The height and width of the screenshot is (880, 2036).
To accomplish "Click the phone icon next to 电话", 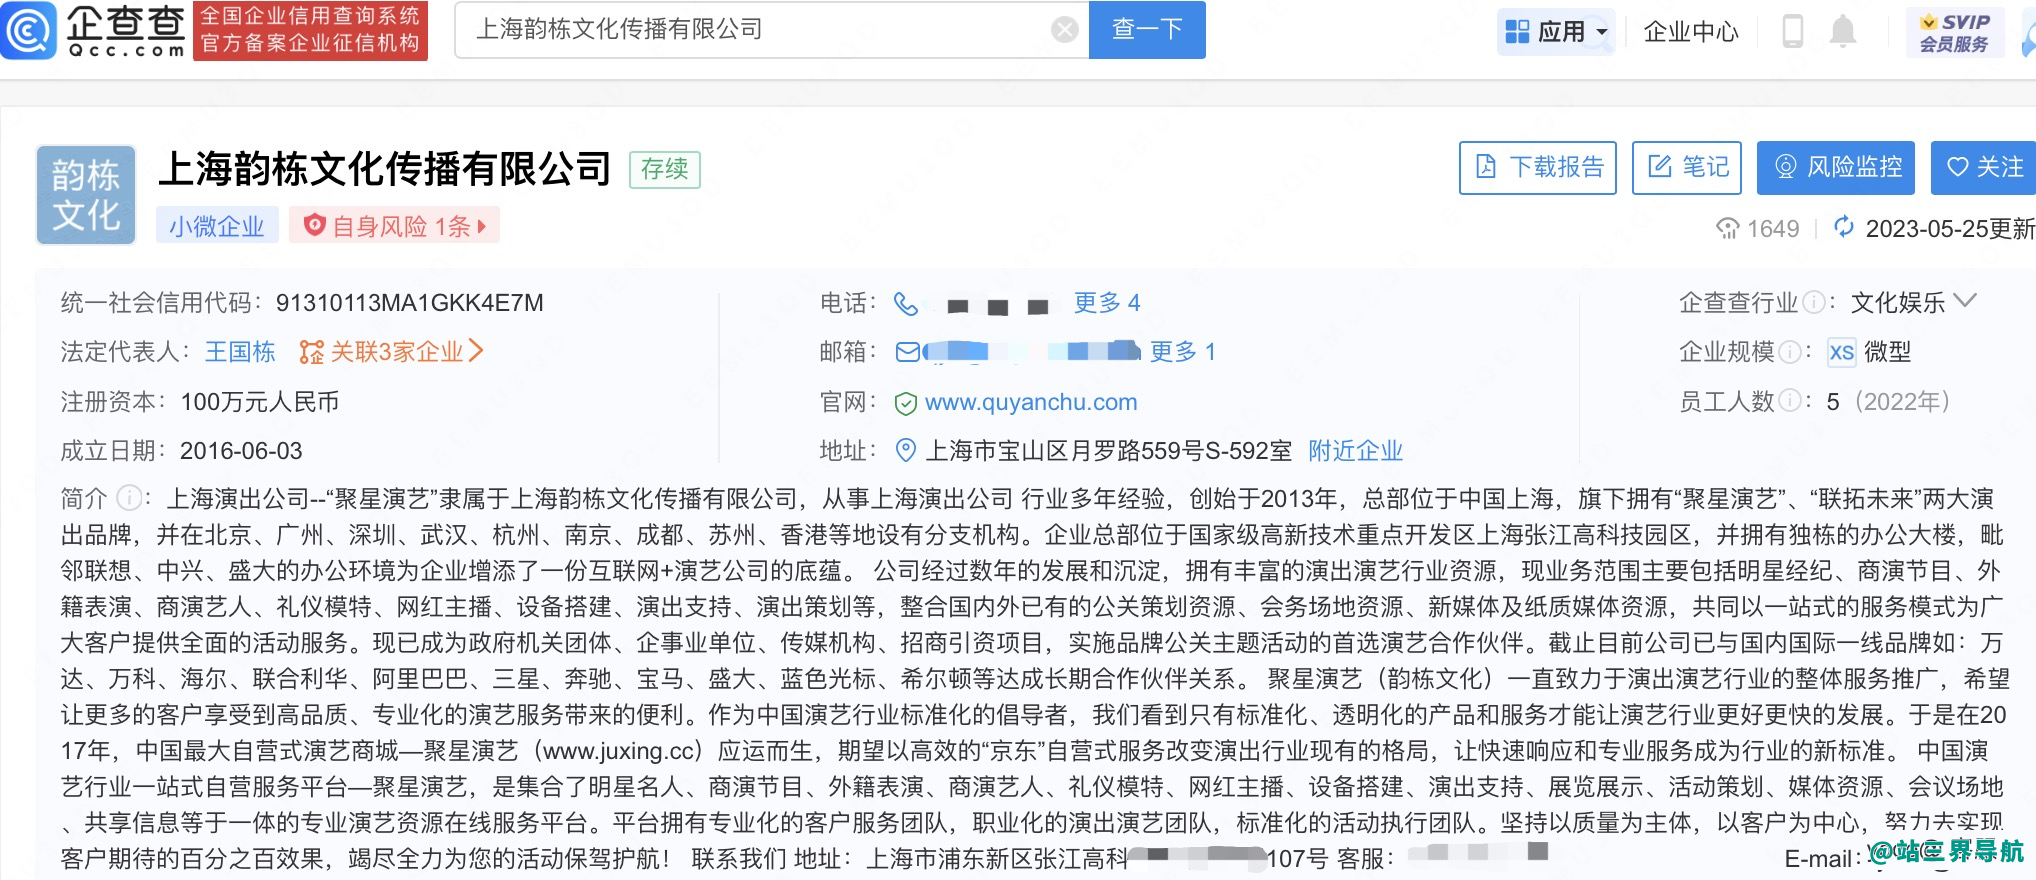I will coord(906,303).
